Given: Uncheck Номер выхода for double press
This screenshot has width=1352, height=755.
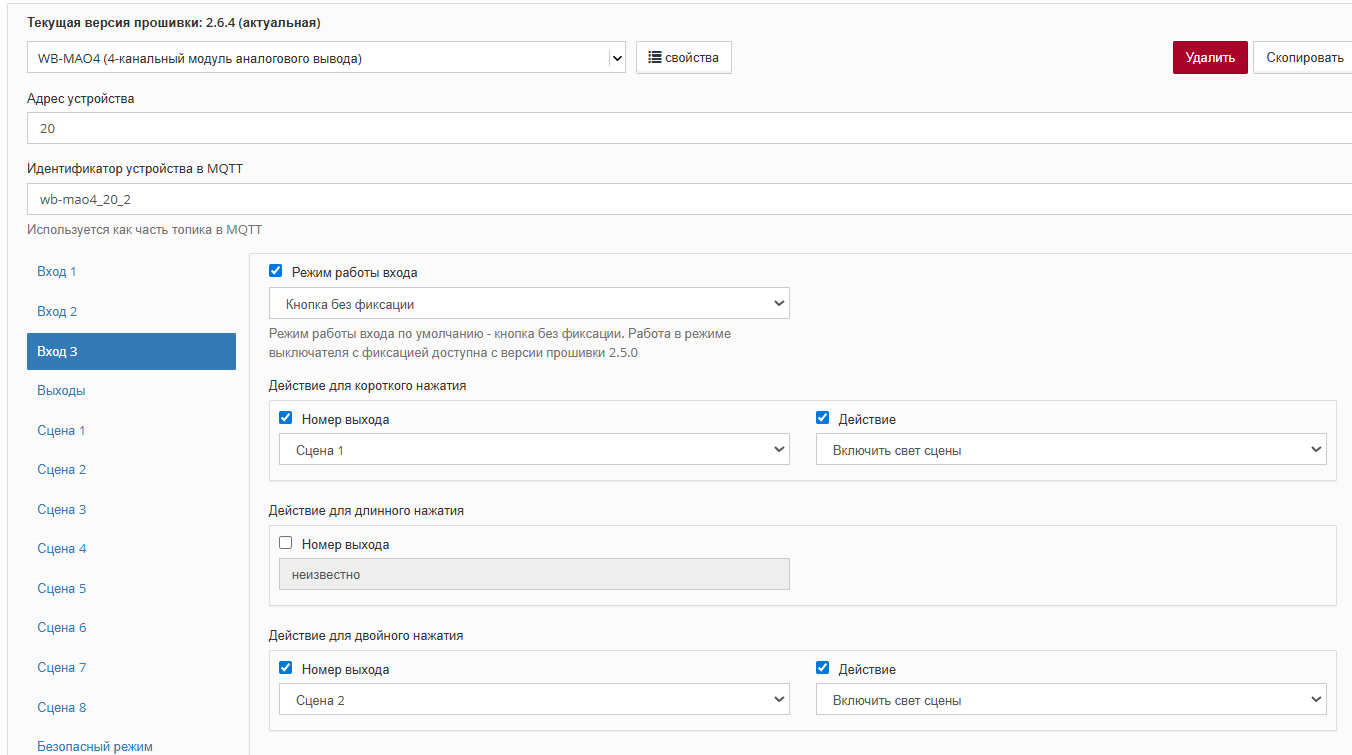Looking at the screenshot, I should [x=286, y=669].
